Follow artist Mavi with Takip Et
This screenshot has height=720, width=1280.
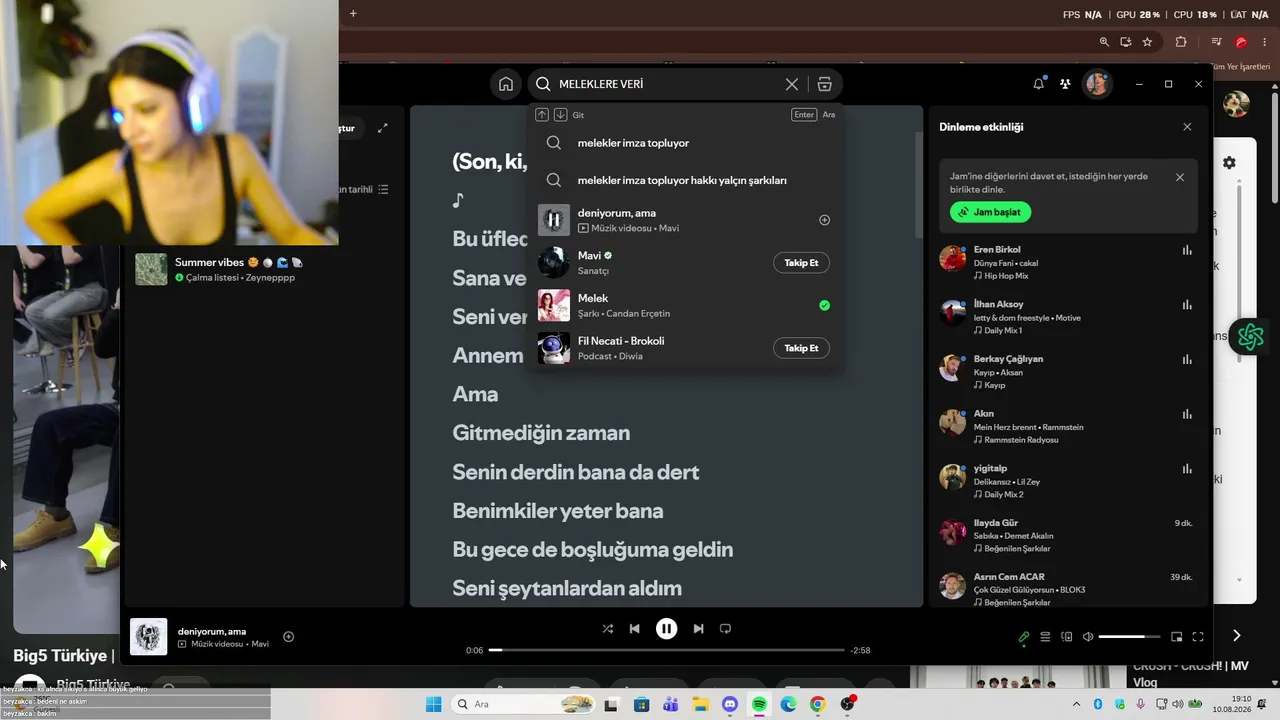click(801, 263)
